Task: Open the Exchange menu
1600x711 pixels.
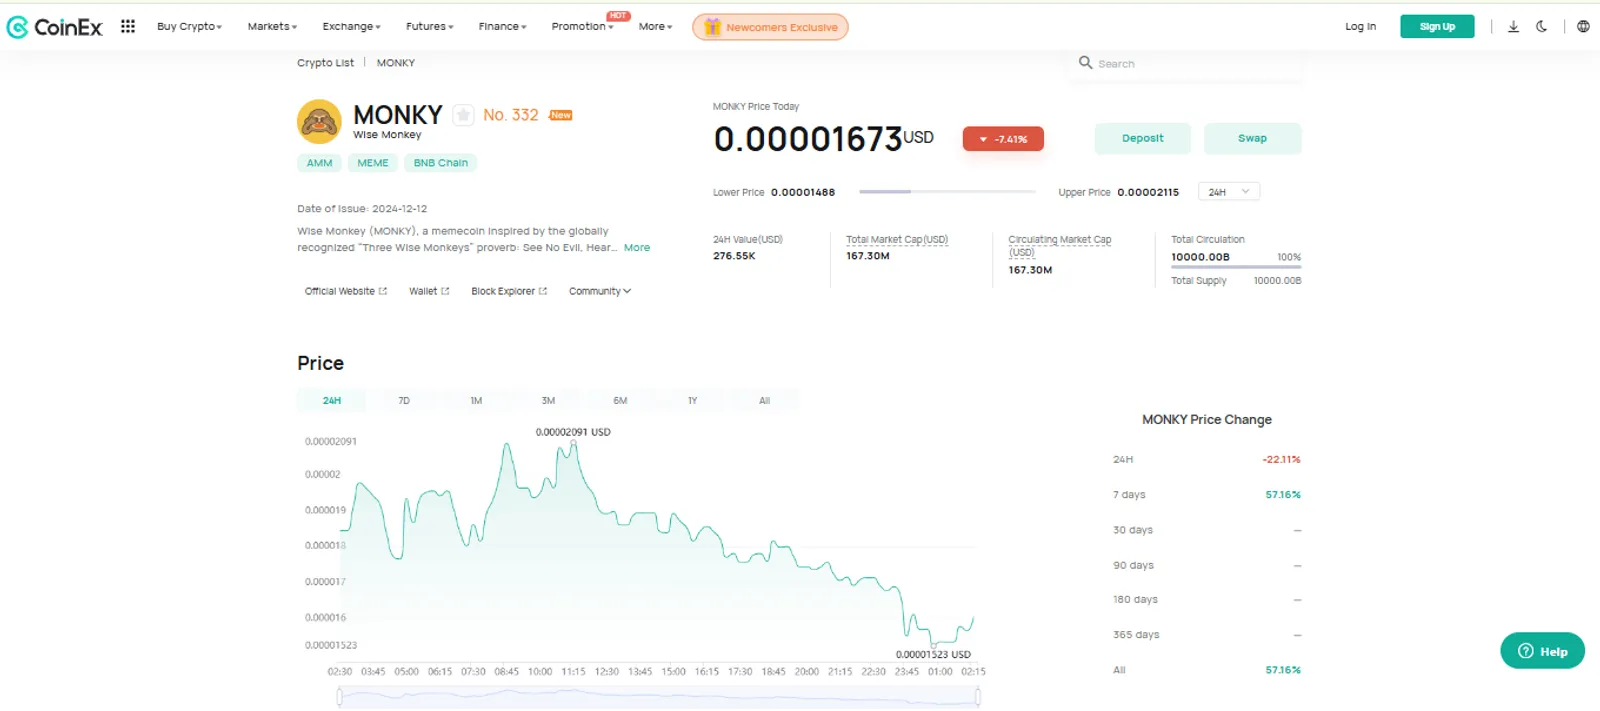Action: (x=351, y=26)
